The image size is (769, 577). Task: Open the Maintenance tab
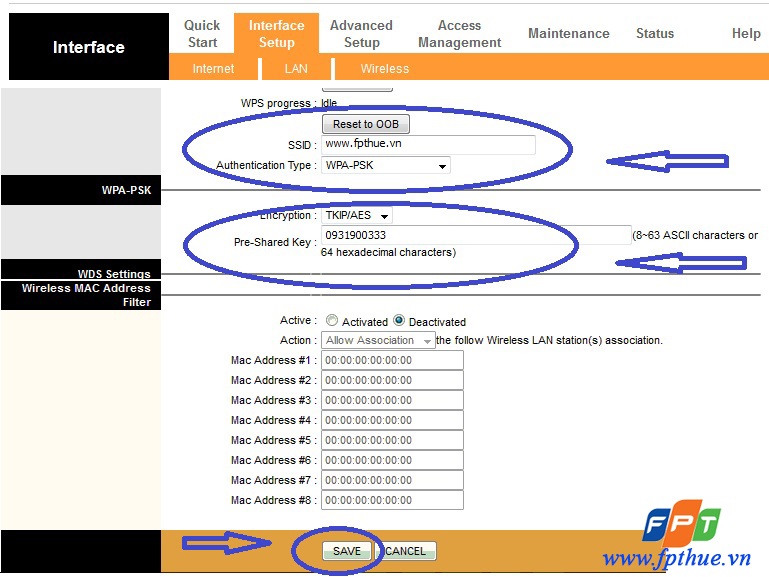568,33
